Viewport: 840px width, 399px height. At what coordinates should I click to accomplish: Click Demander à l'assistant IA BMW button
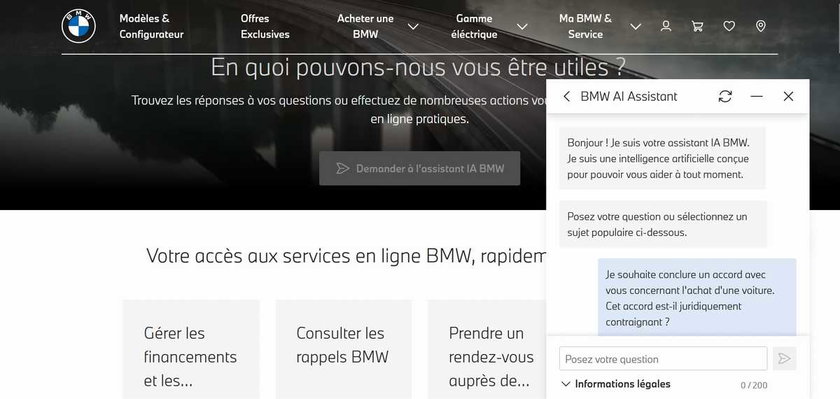pos(419,168)
